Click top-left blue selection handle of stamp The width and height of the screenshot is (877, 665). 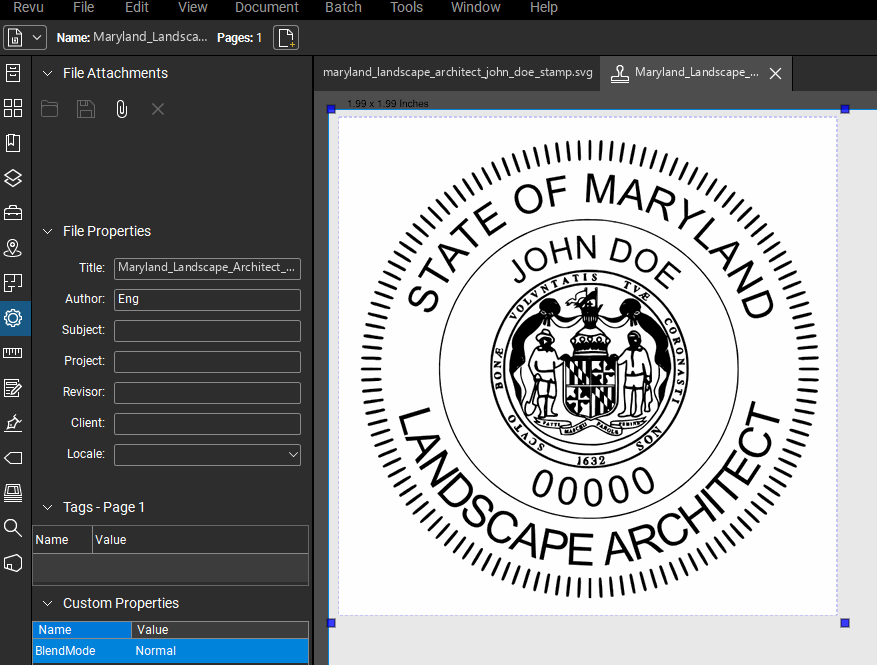331,109
